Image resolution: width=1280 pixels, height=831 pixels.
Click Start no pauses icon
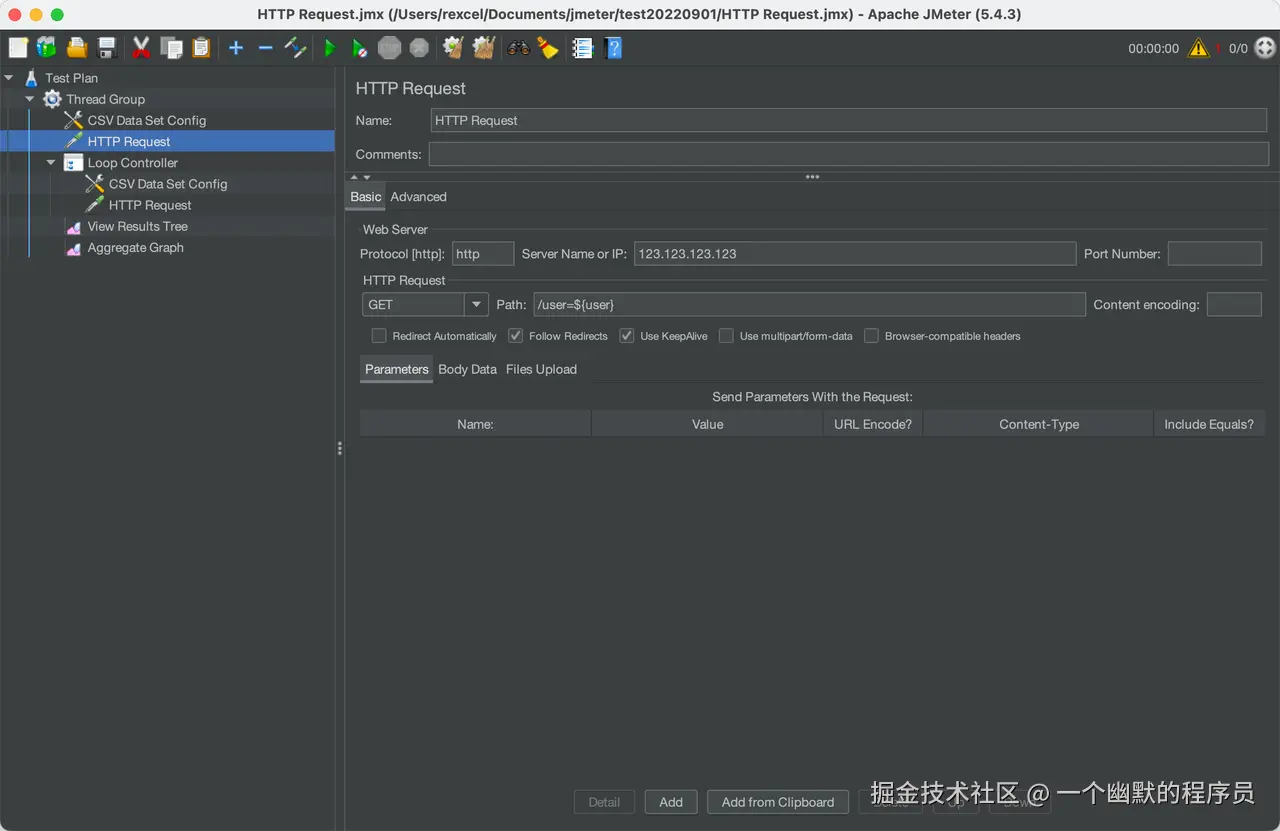pyautogui.click(x=359, y=47)
